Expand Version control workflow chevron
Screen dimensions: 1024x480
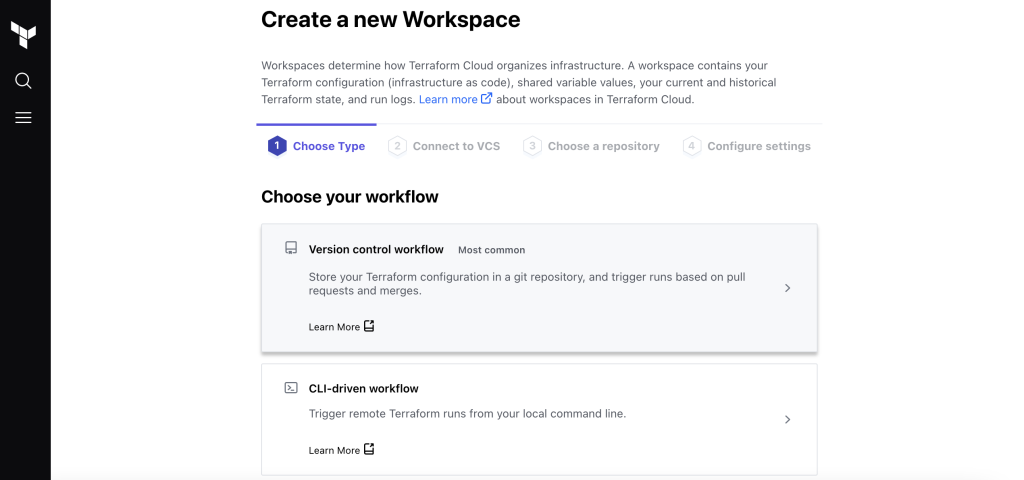pos(788,288)
